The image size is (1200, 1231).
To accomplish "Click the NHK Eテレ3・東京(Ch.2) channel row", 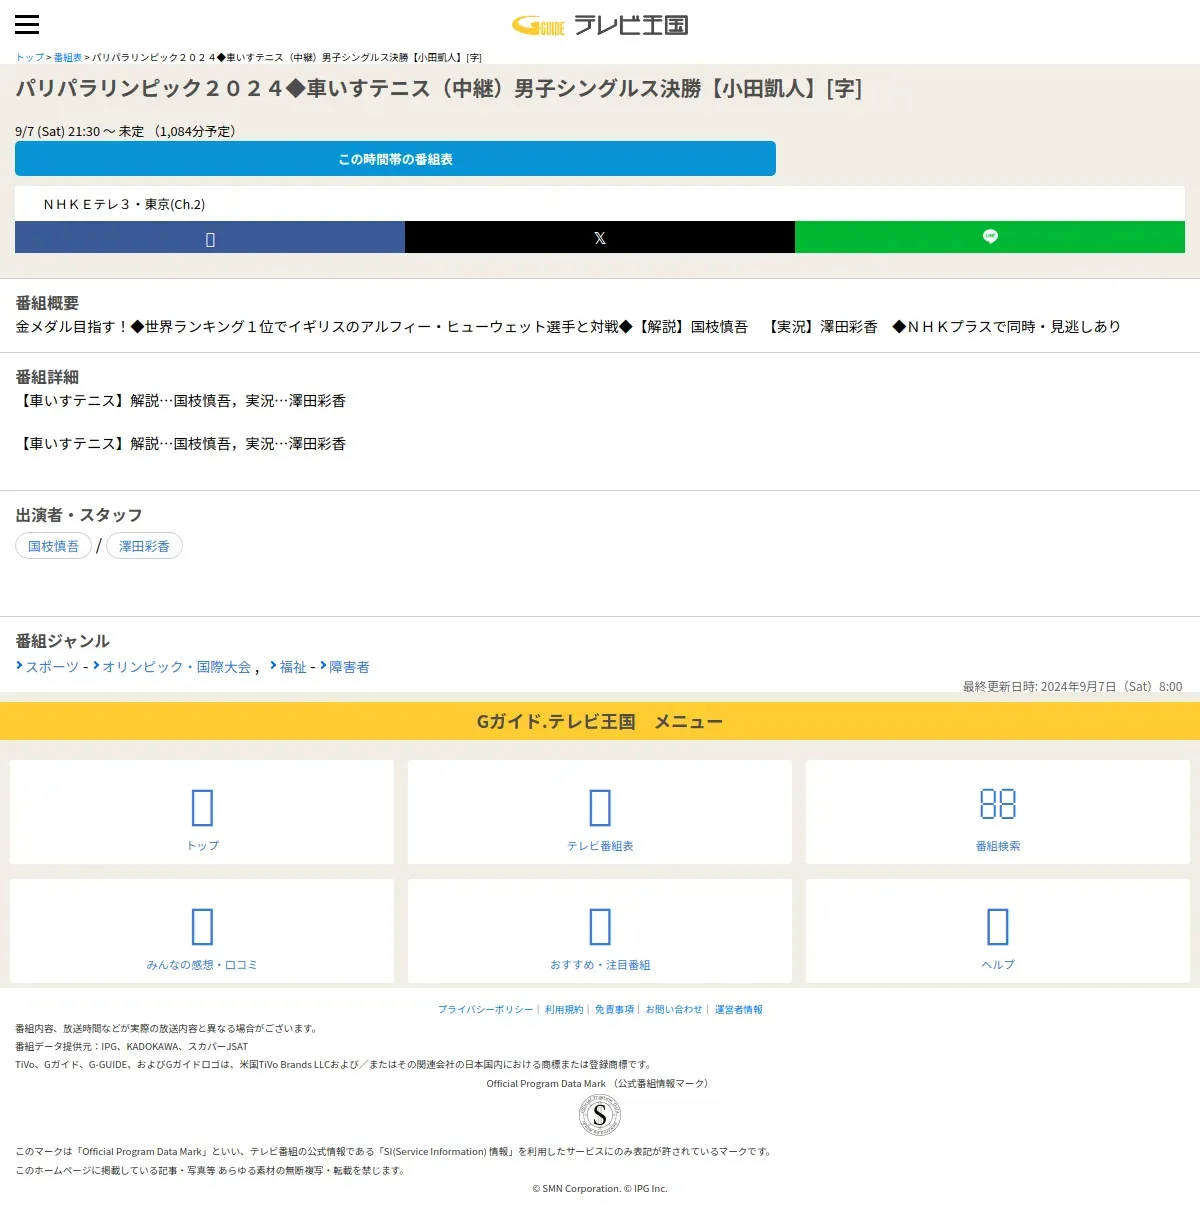I will tap(600, 204).
